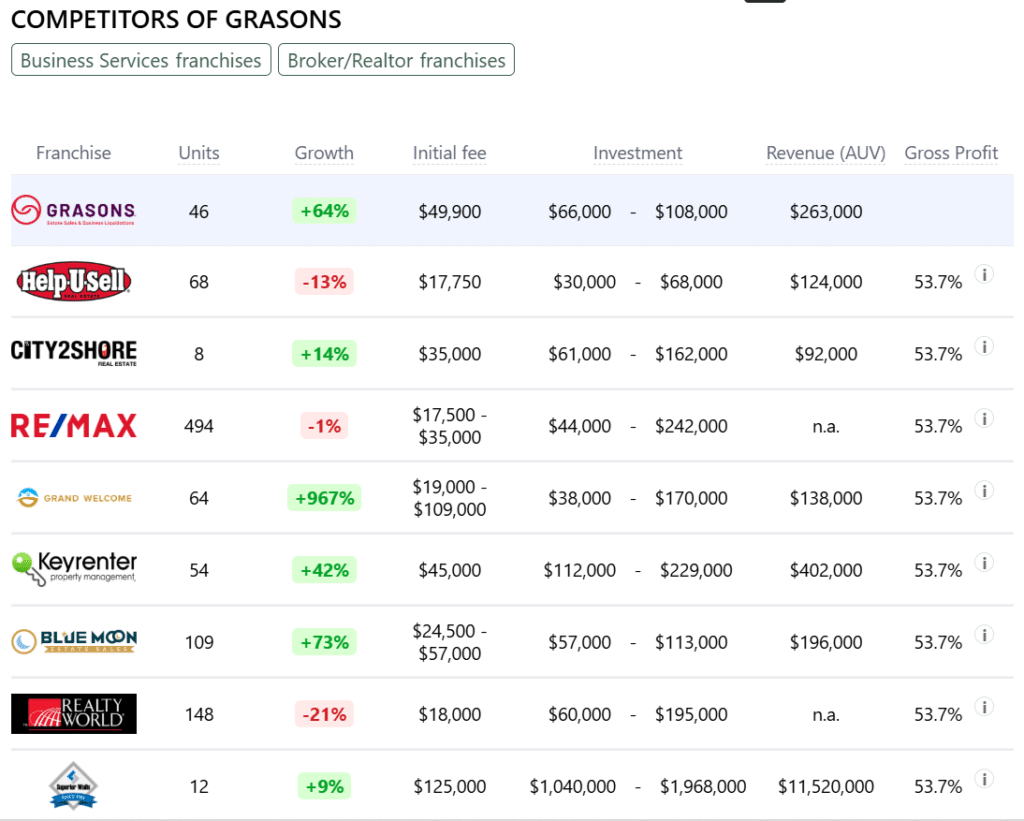The image size is (1024, 821).
Task: Open the City2Shore Real Estate logo
Action: tap(73, 353)
